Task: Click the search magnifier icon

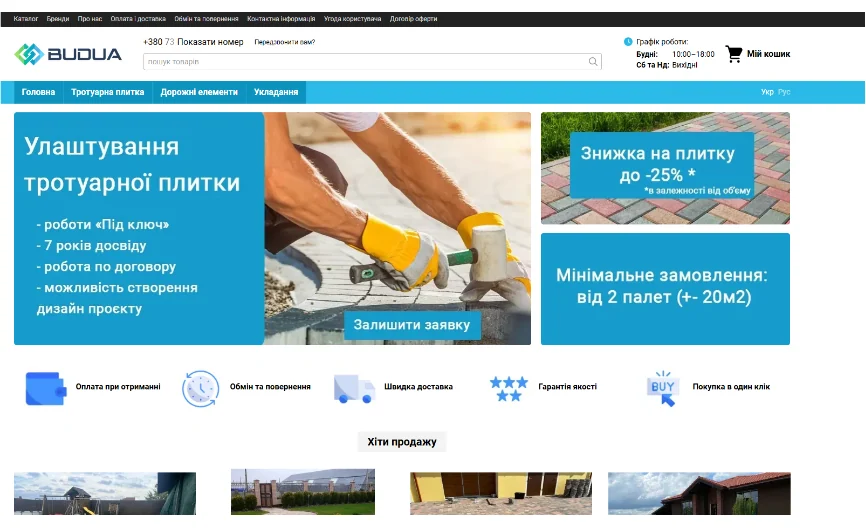Action: [593, 61]
